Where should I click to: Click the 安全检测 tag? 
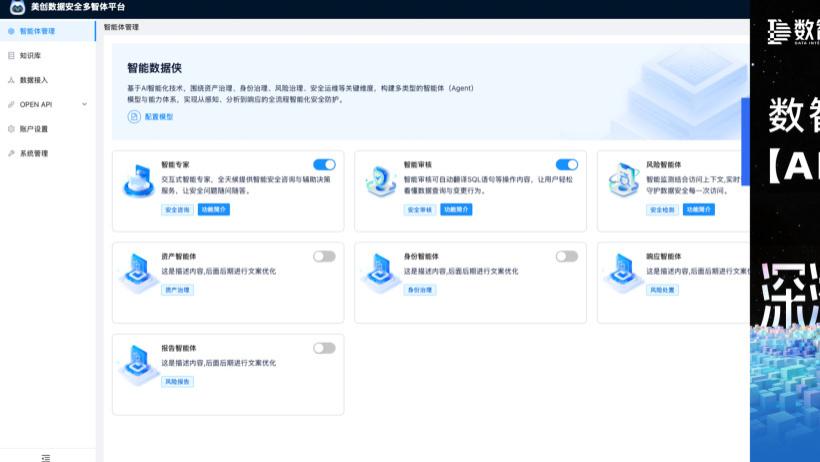[663, 210]
